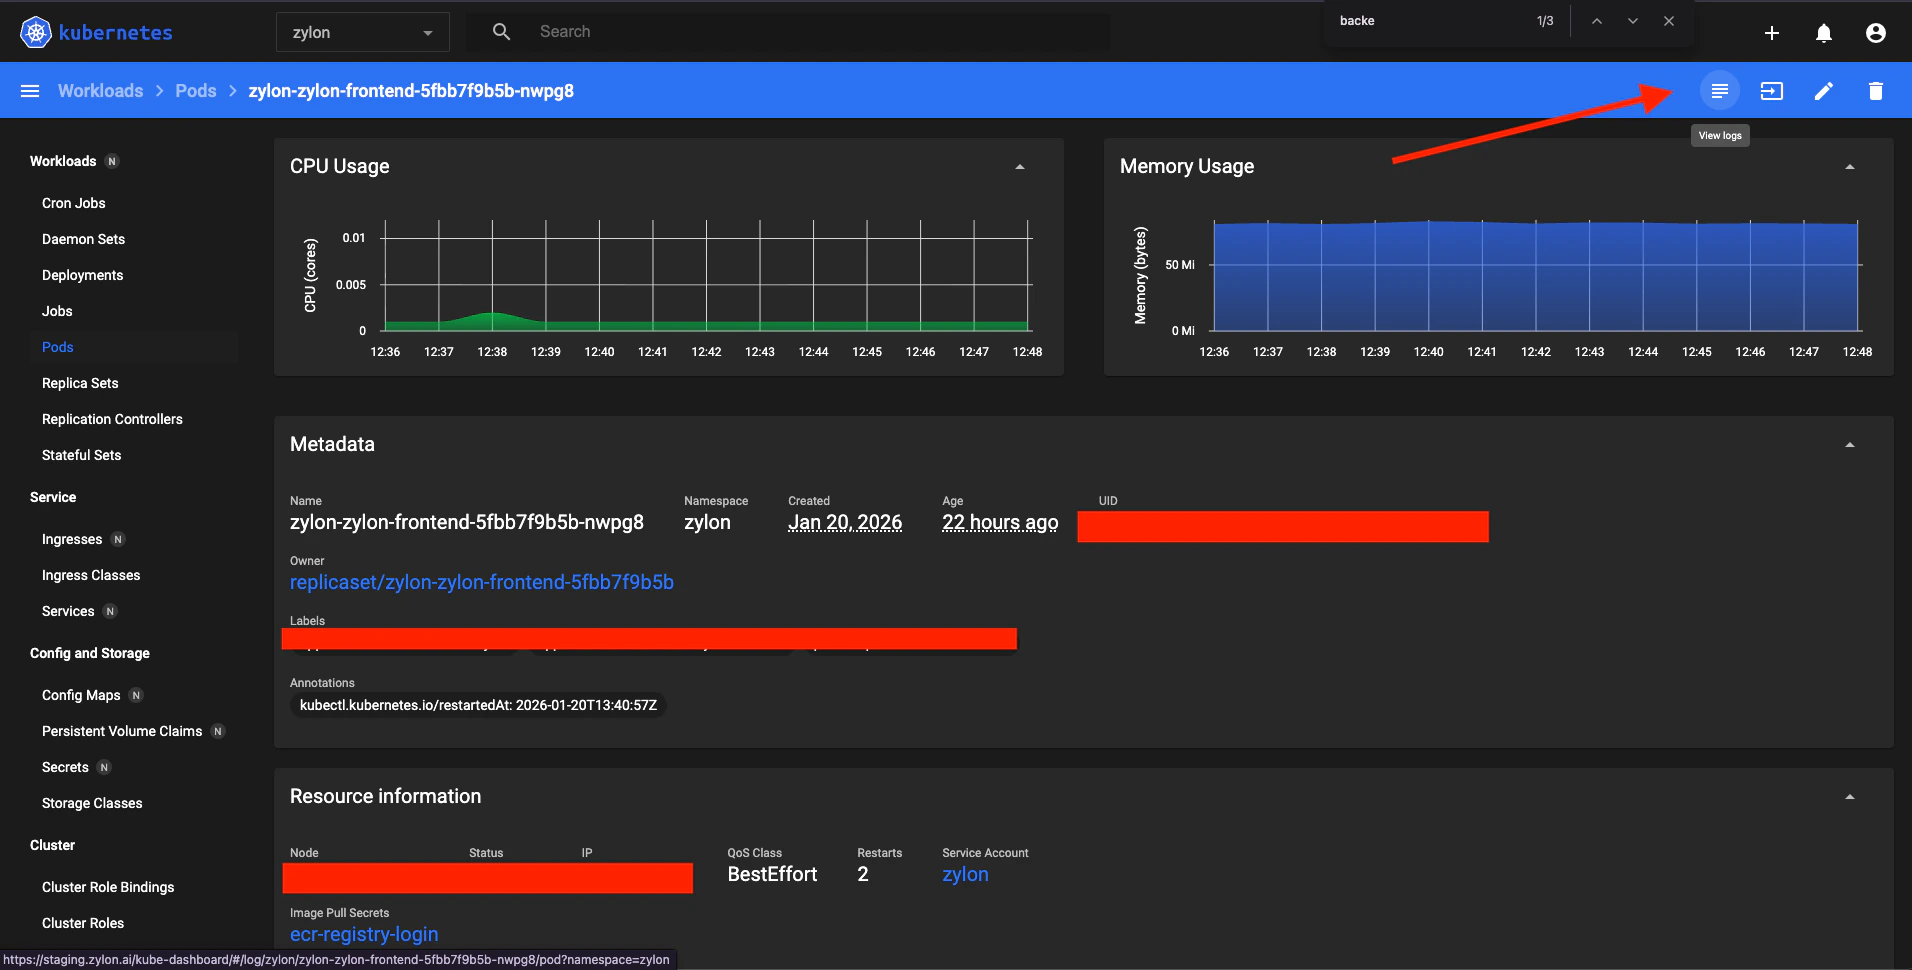The height and width of the screenshot is (970, 1912).
Task: Click the Namespace value zylon in Metadata
Action: click(707, 522)
